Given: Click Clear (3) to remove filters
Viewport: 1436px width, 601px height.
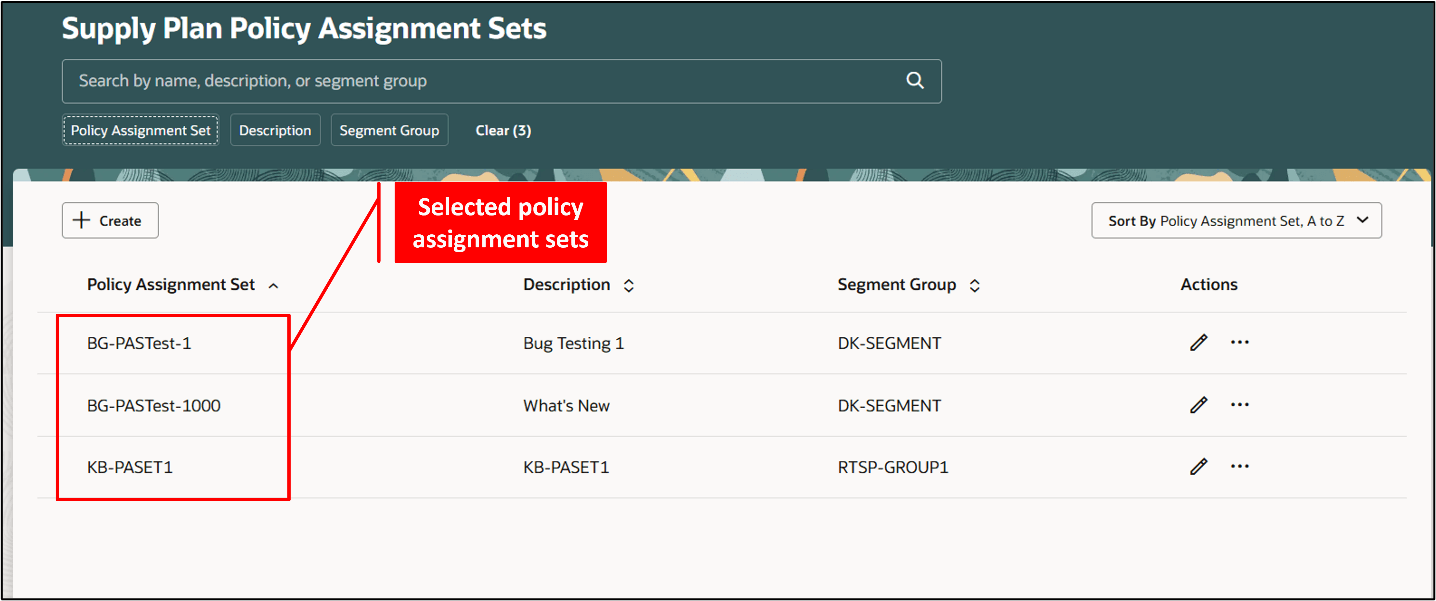Looking at the screenshot, I should pos(503,129).
